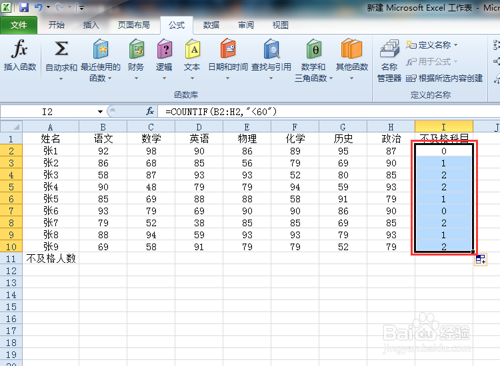Click the Redo arrow in quick access toolbar
Image resolution: width=500 pixels, height=366 pixels.
point(60,7)
